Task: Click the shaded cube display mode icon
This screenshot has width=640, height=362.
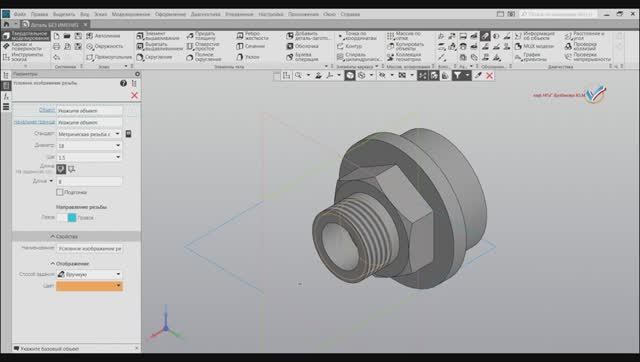Action: pyautogui.click(x=350, y=76)
